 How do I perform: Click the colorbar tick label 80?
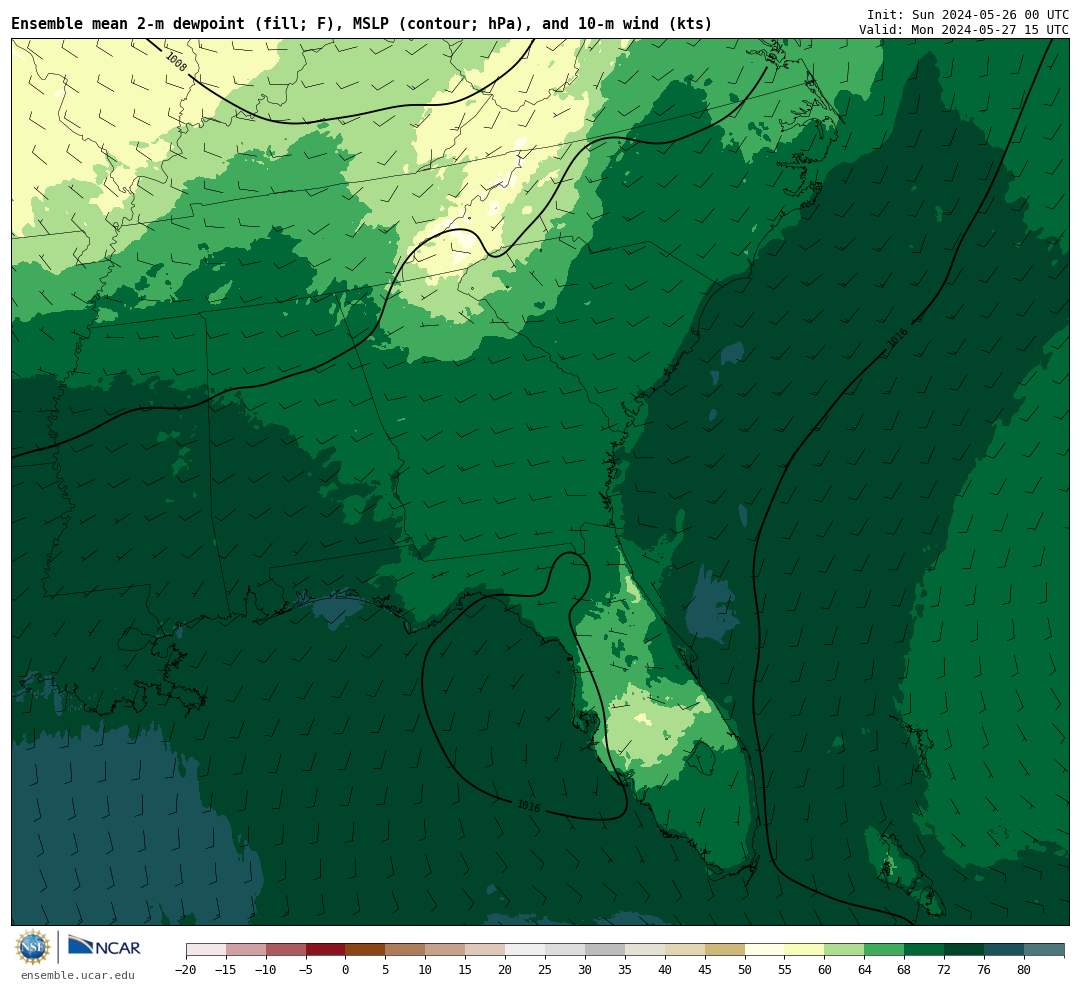pyautogui.click(x=1024, y=969)
